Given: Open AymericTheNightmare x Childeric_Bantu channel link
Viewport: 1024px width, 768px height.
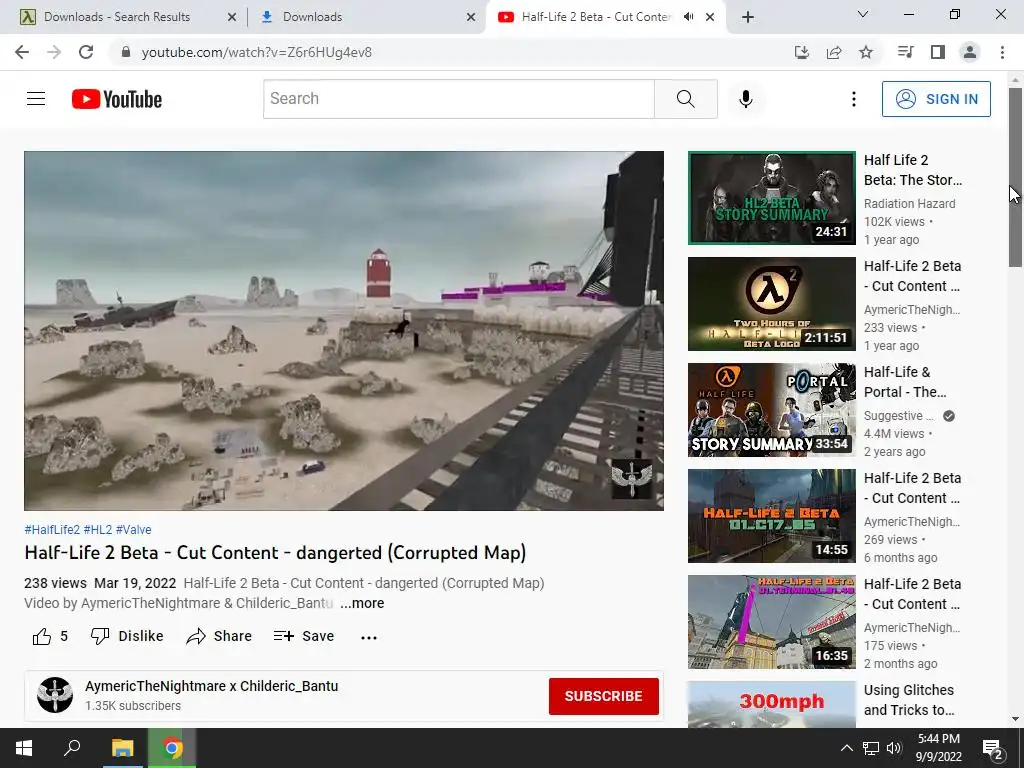Looking at the screenshot, I should [212, 686].
